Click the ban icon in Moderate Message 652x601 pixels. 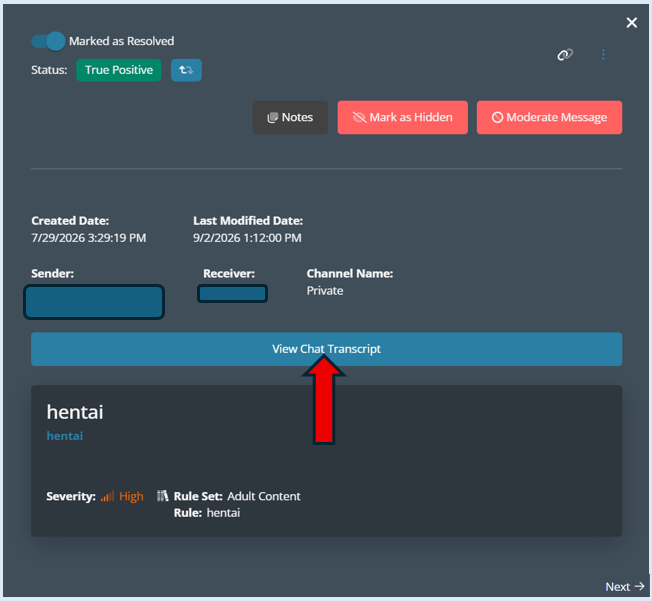tap(497, 118)
